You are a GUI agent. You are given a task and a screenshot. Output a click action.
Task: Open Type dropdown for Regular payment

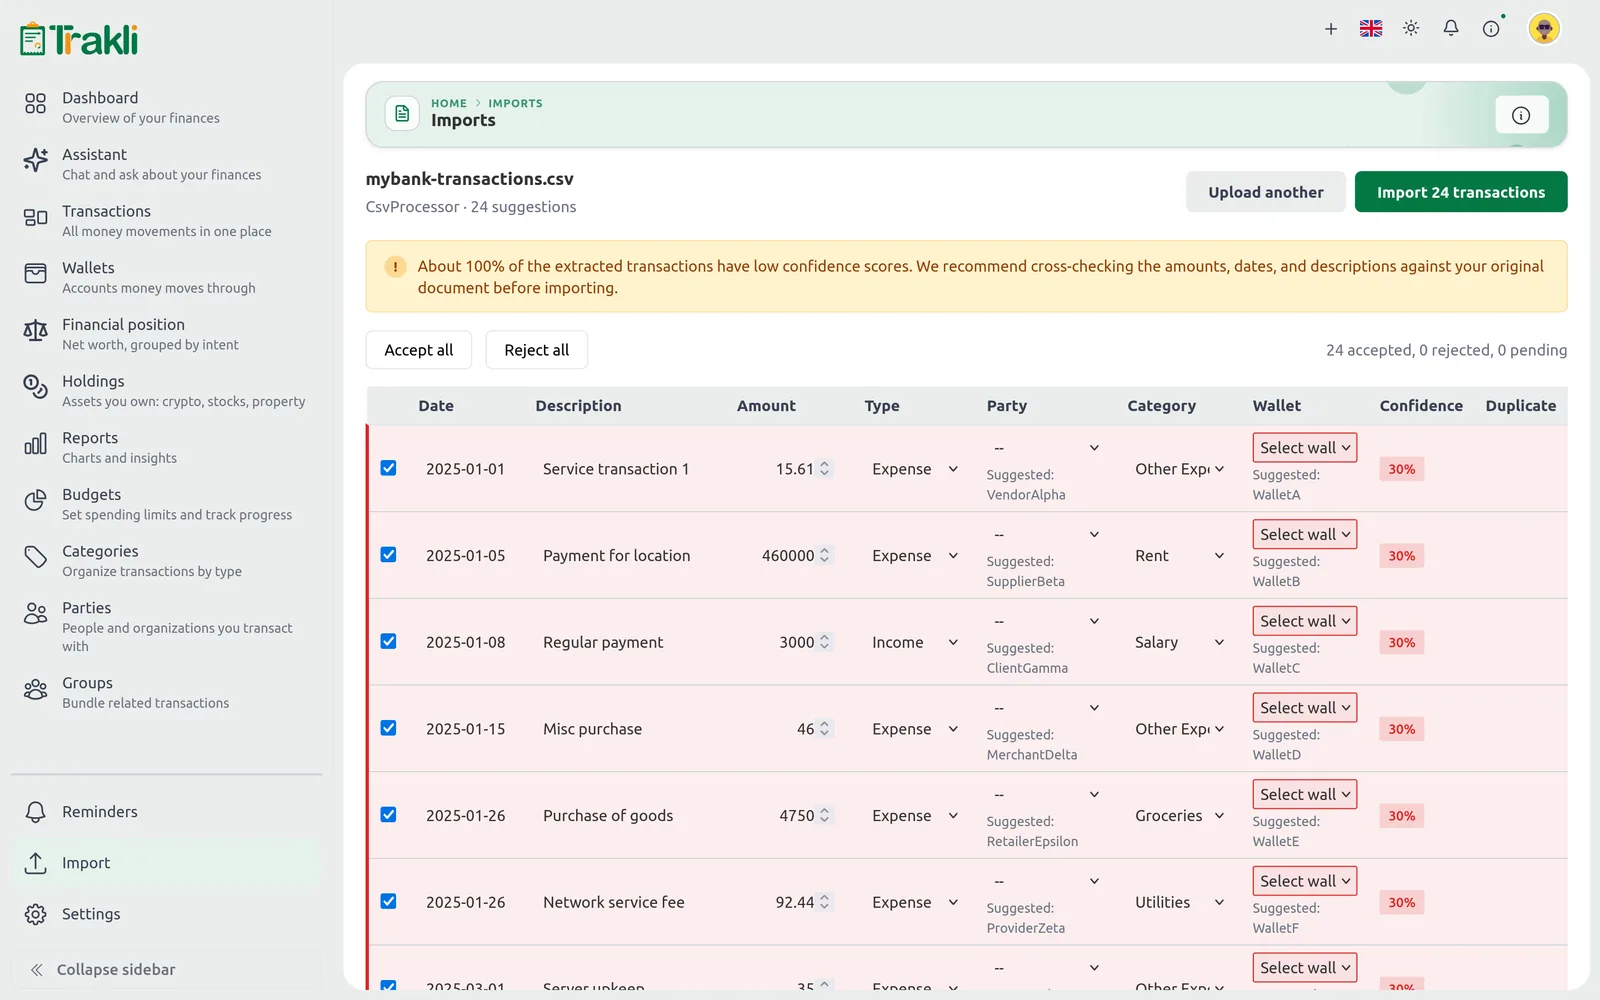point(915,642)
